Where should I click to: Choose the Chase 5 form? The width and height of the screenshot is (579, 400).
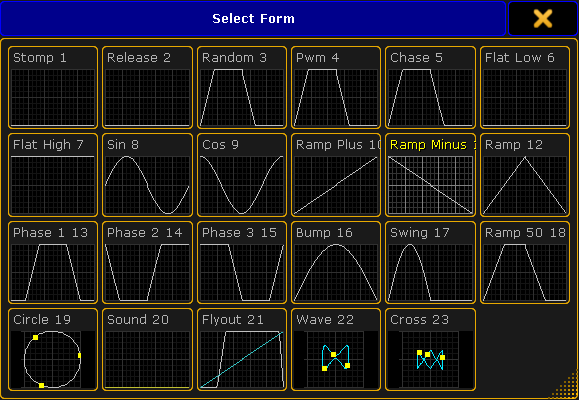click(x=430, y=88)
